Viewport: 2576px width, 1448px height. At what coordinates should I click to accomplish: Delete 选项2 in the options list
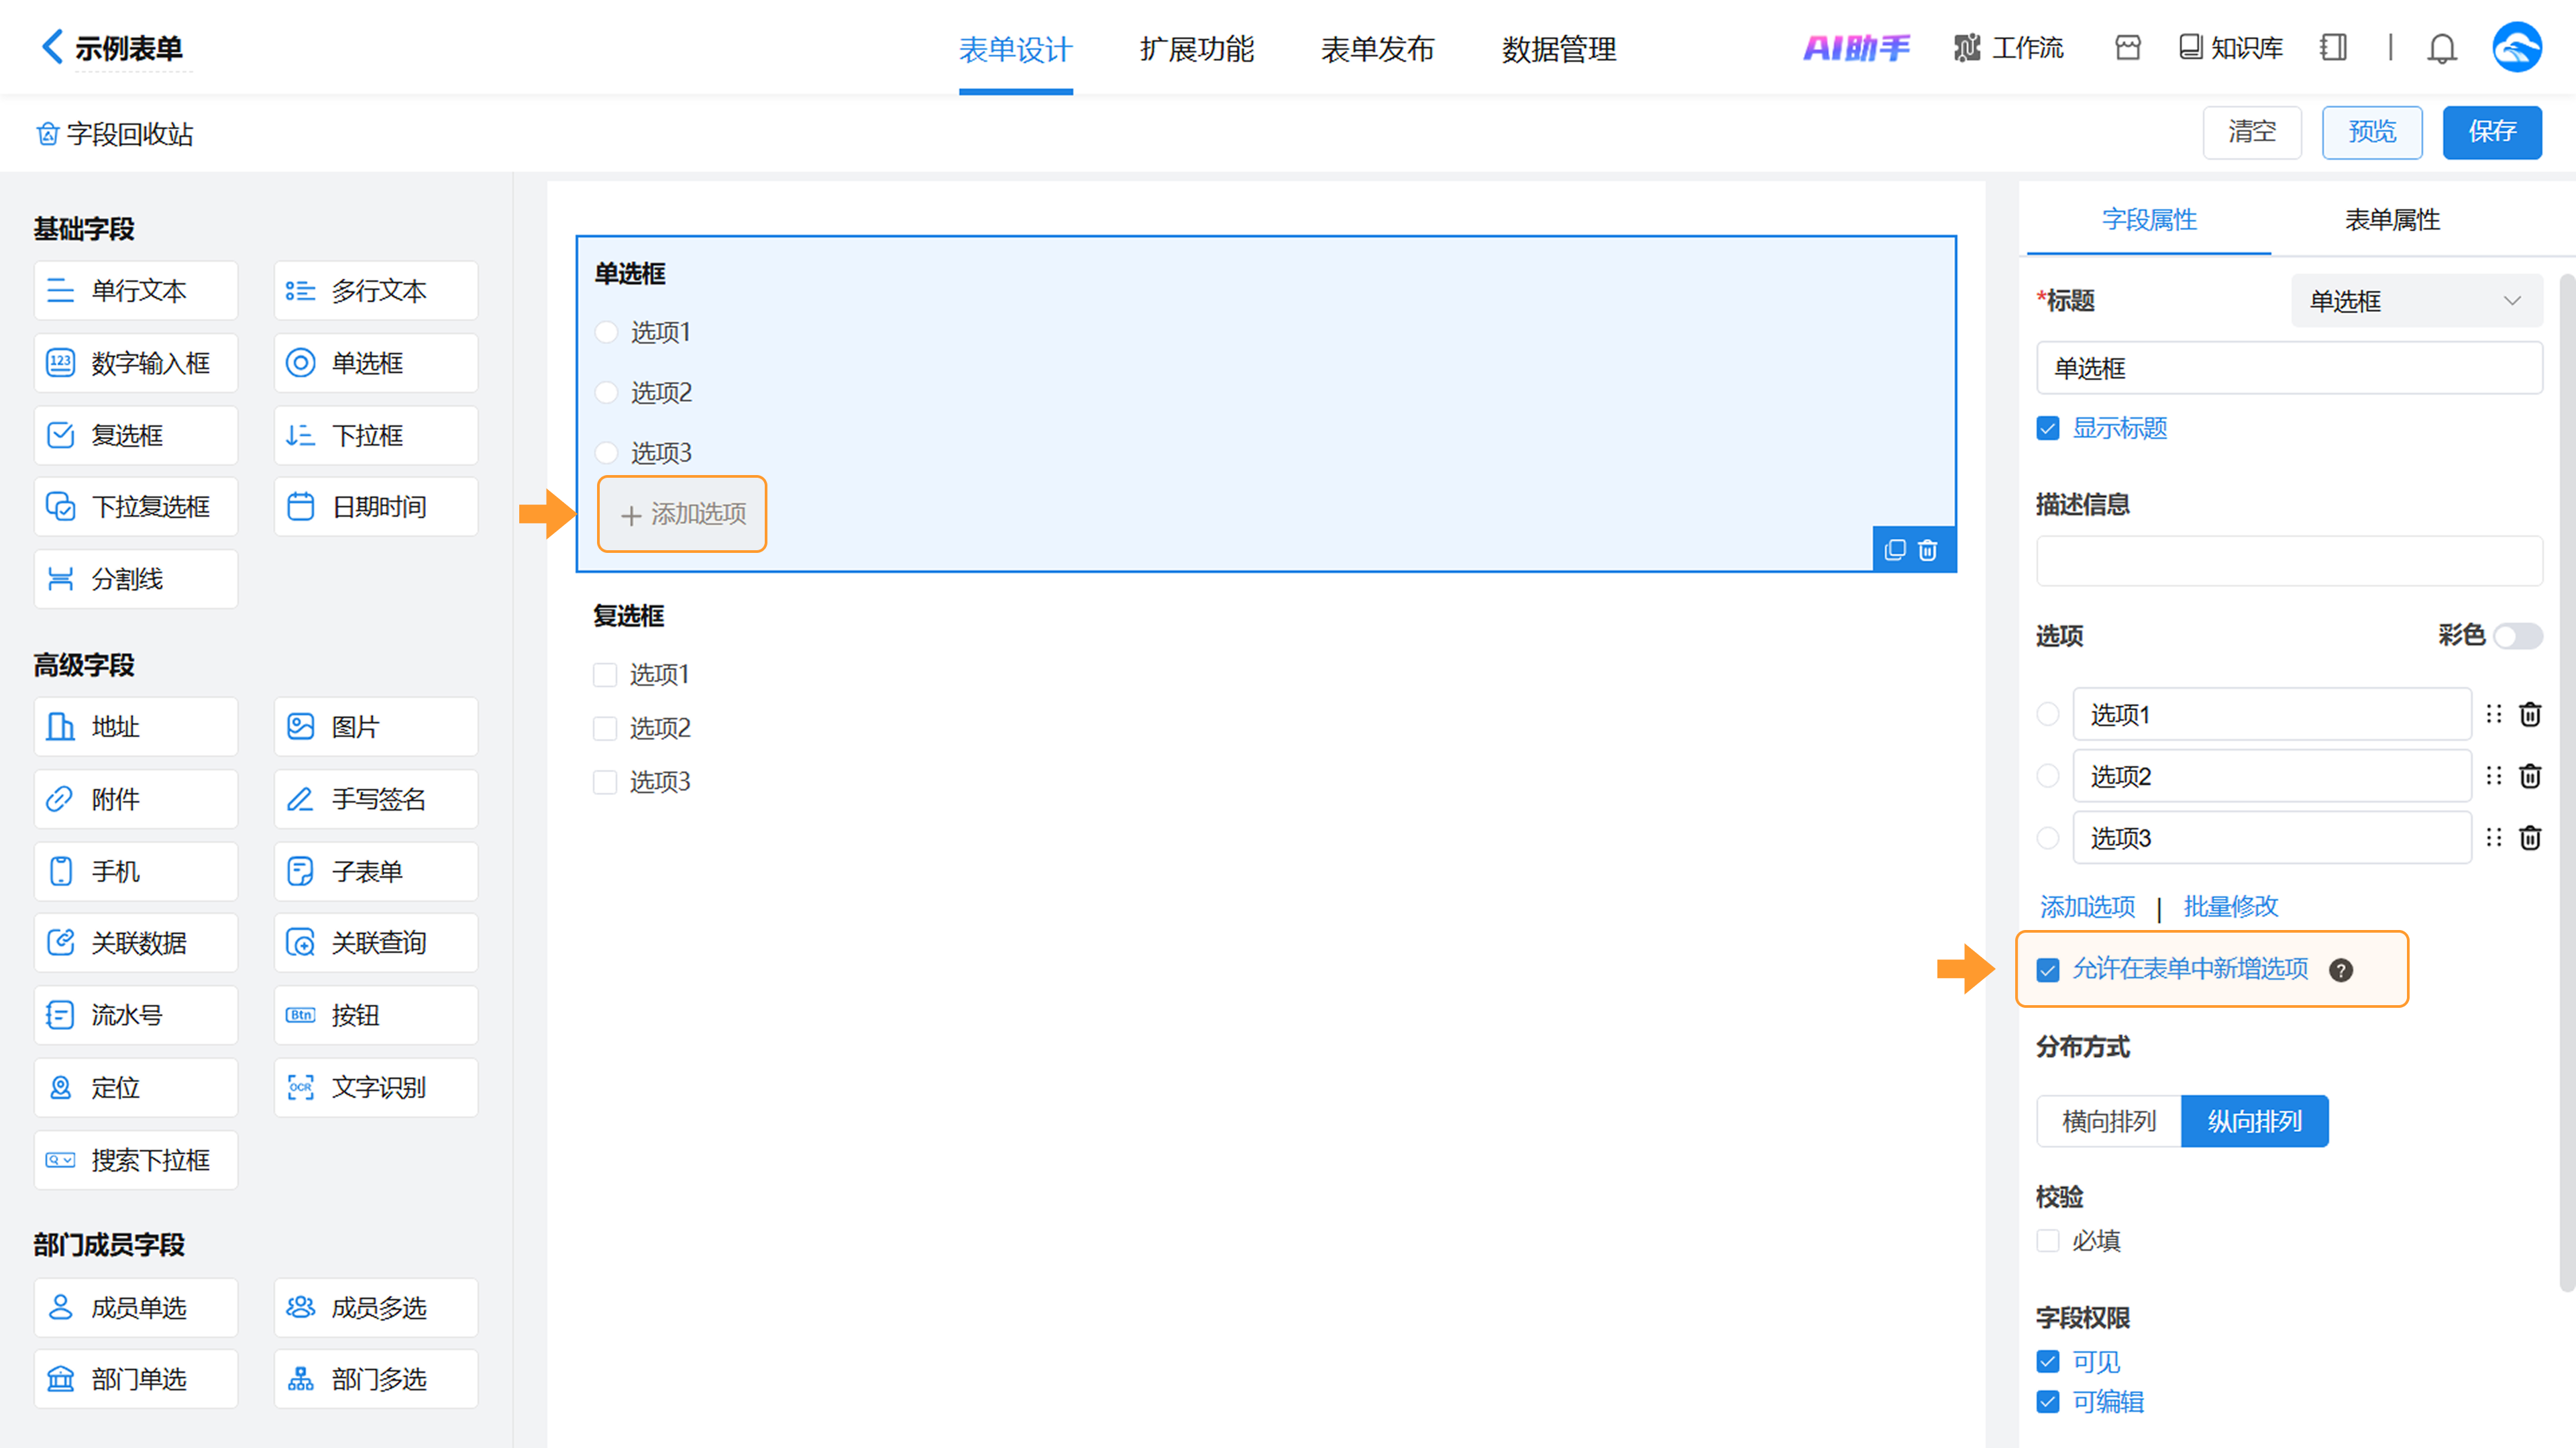click(x=2530, y=776)
